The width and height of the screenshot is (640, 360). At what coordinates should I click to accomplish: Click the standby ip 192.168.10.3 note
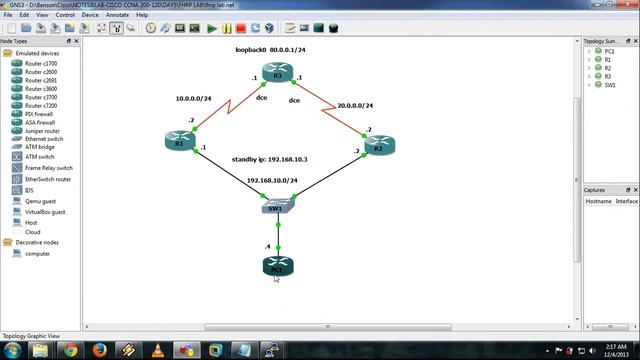269,160
